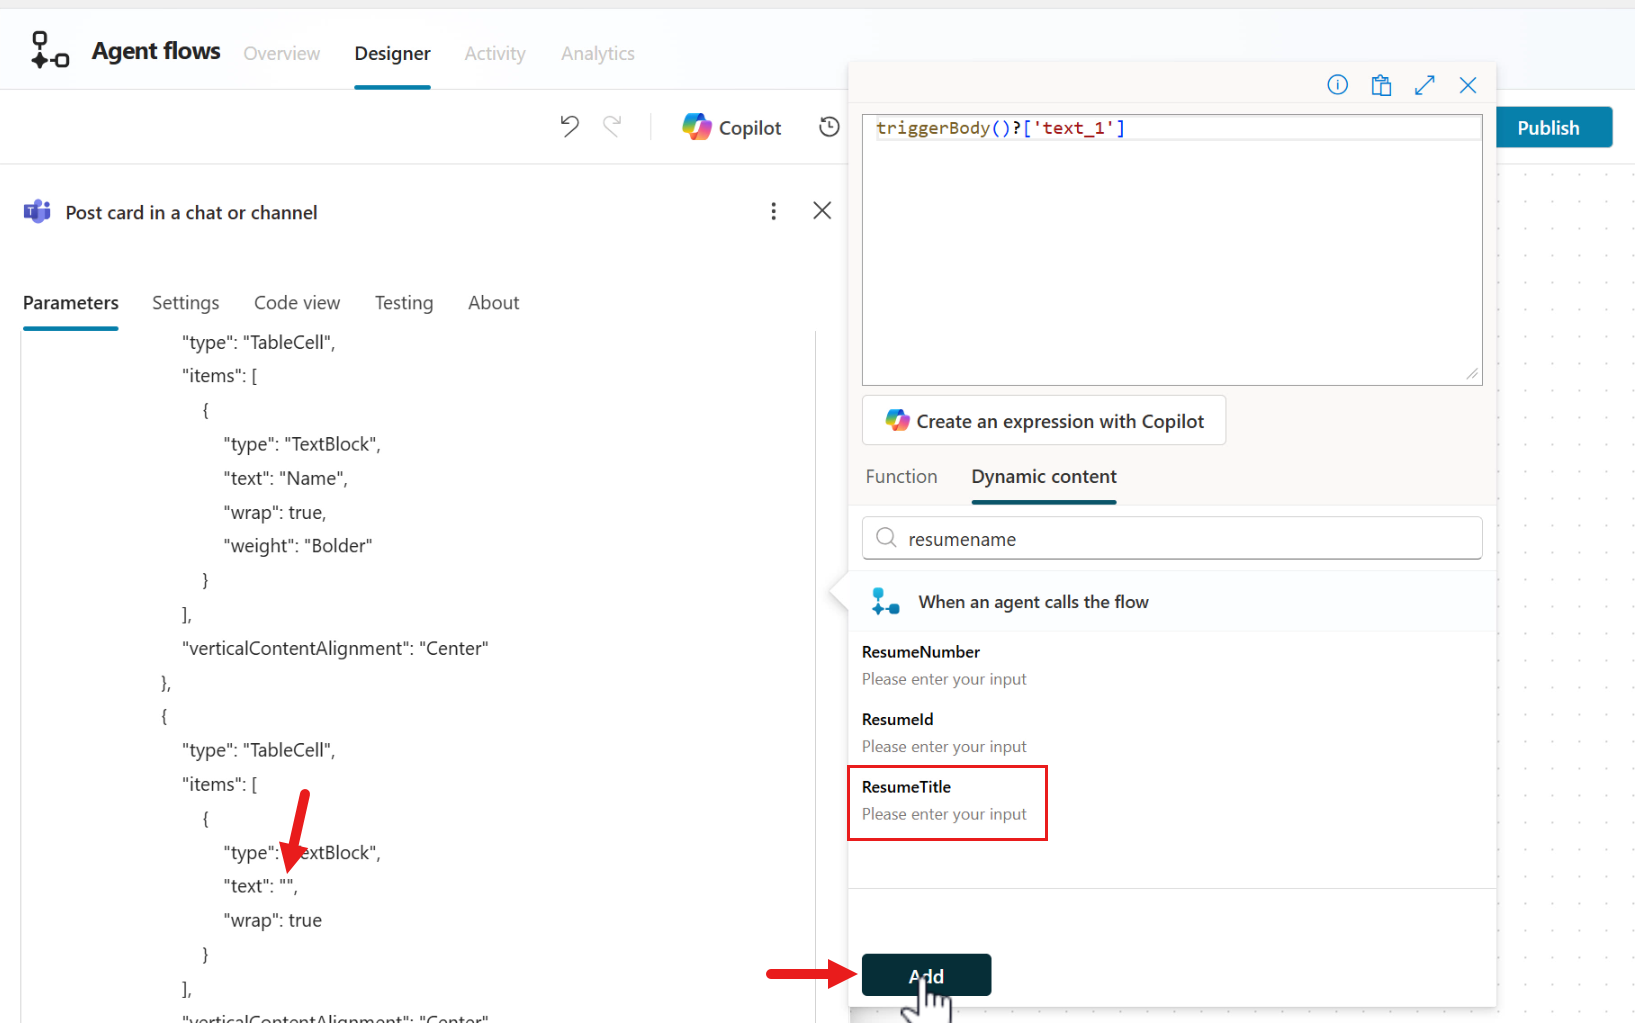Click the info icon in expression panel
Image resolution: width=1635 pixels, height=1023 pixels.
pyautogui.click(x=1337, y=85)
